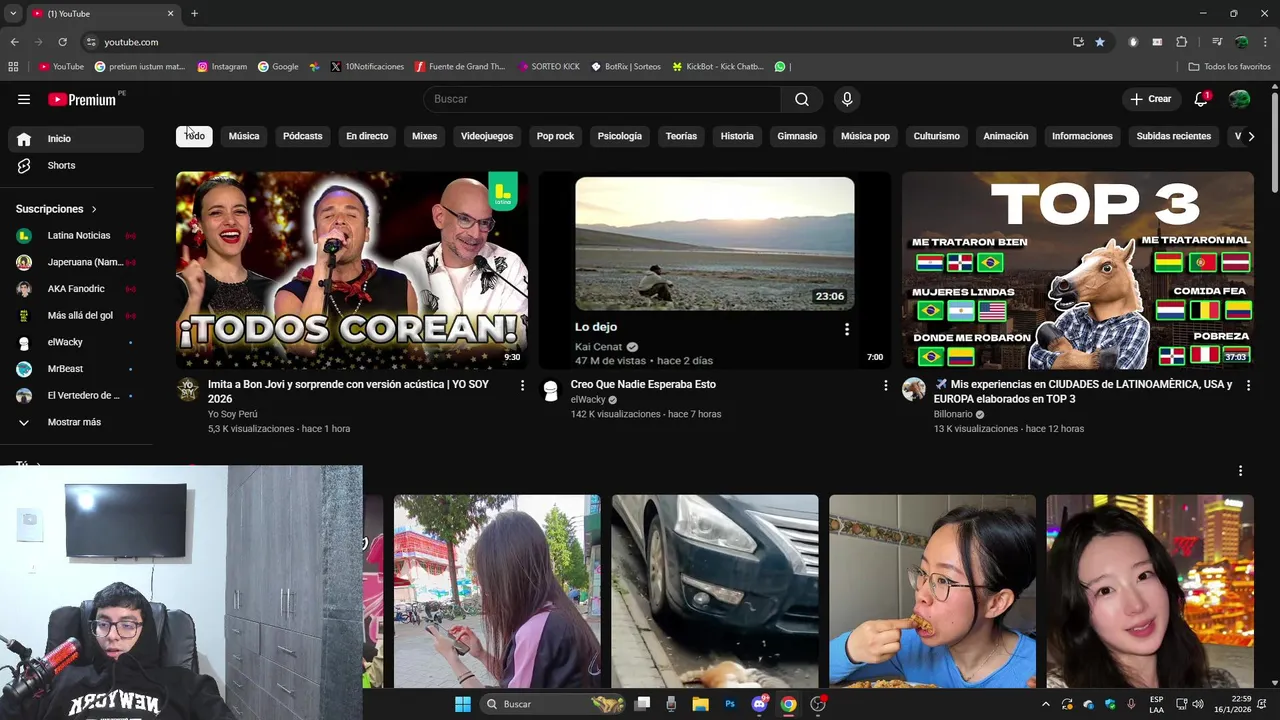Open the SORTEO KICK bookmark
Viewport: 1280px width, 720px height.
[549, 67]
